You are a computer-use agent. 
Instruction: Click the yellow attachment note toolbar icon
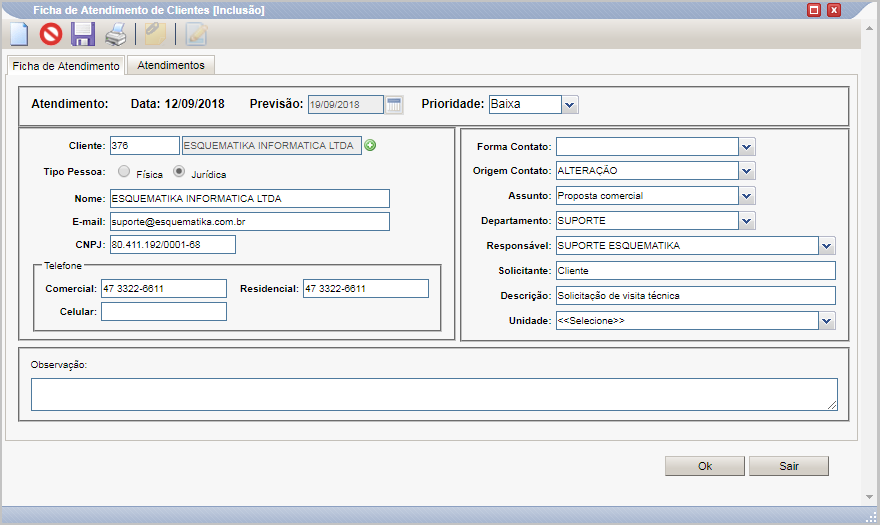pos(155,34)
